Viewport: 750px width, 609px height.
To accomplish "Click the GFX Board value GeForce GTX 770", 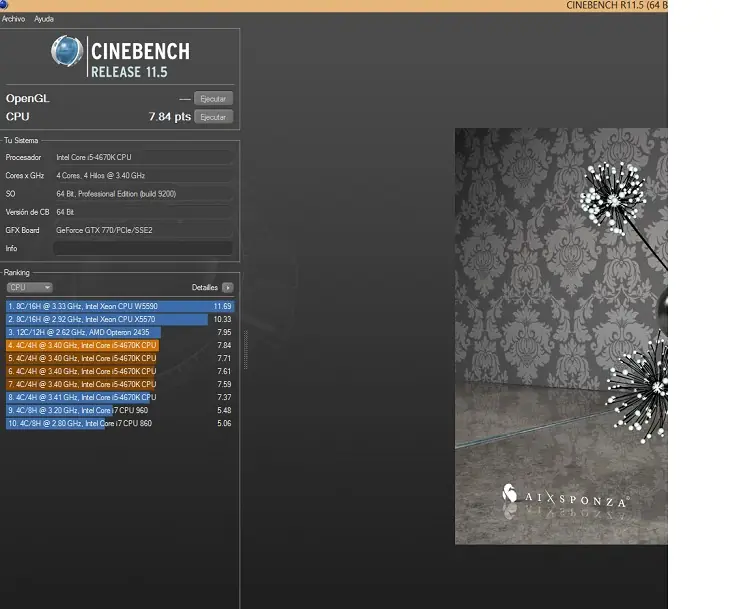I will coord(143,230).
